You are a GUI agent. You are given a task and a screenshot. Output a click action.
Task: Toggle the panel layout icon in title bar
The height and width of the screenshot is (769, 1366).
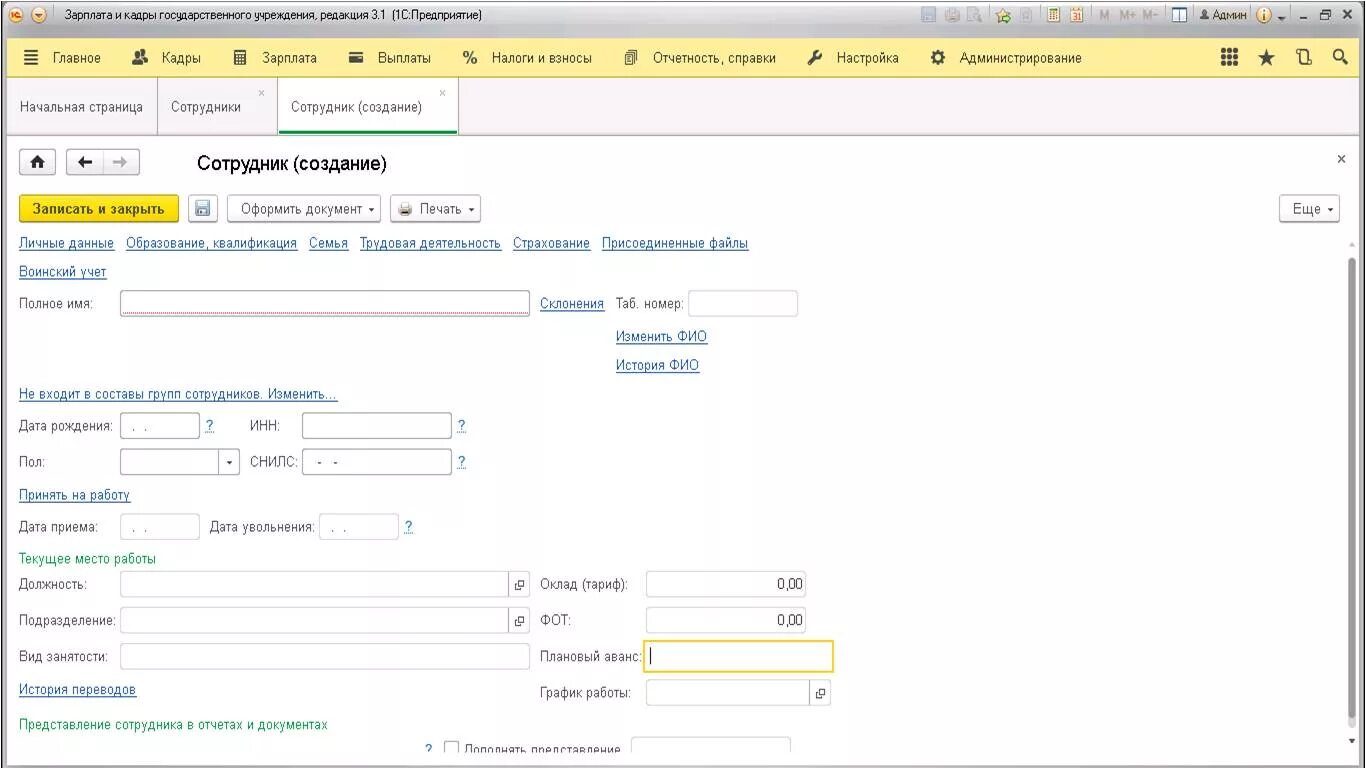coord(1179,15)
